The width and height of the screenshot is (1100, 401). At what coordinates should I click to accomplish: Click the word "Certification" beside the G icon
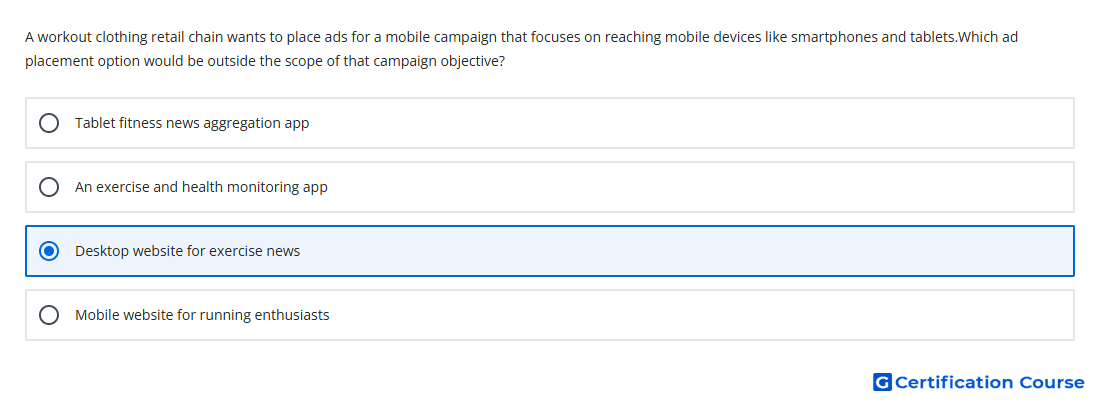pos(954,382)
